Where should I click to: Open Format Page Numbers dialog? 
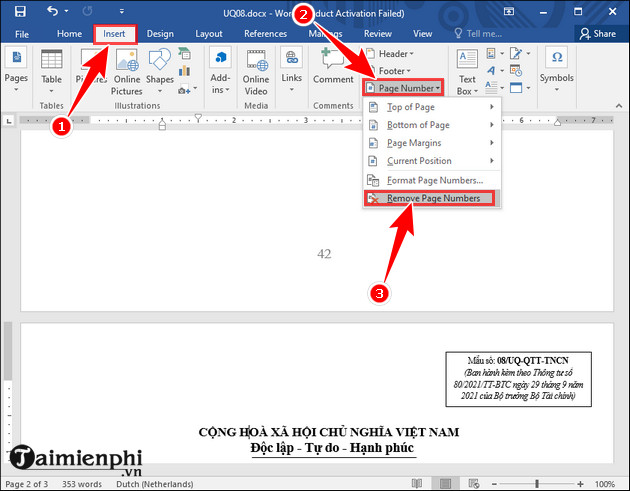click(x=432, y=180)
